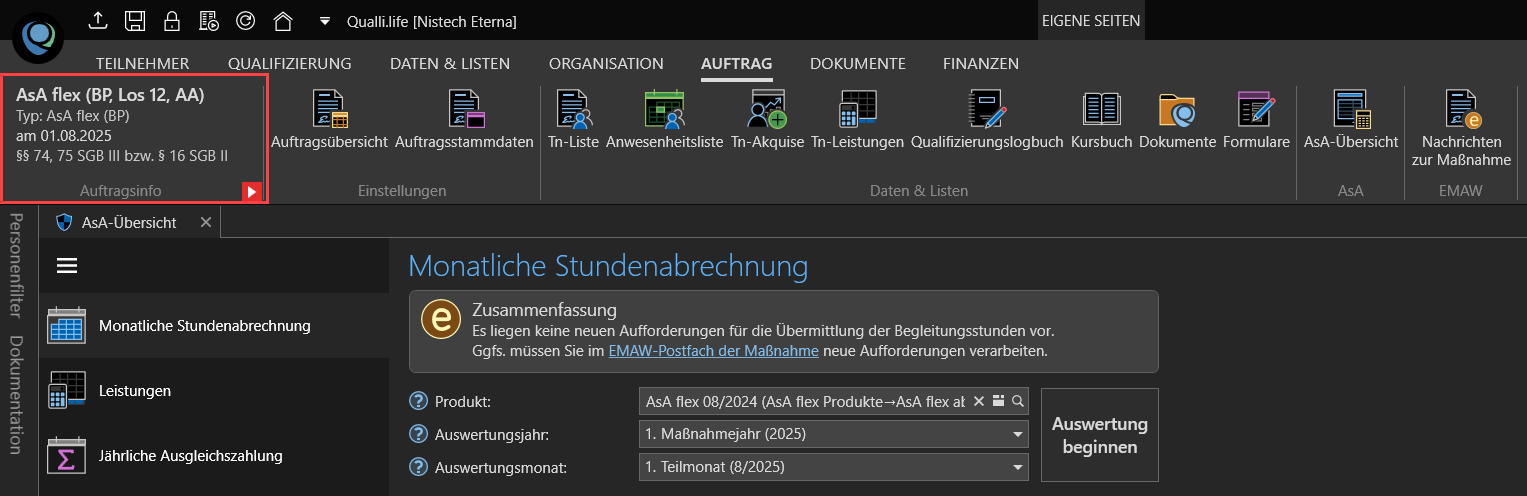Click the lock icon in title bar
Screen dimensions: 1527x496
(172, 20)
